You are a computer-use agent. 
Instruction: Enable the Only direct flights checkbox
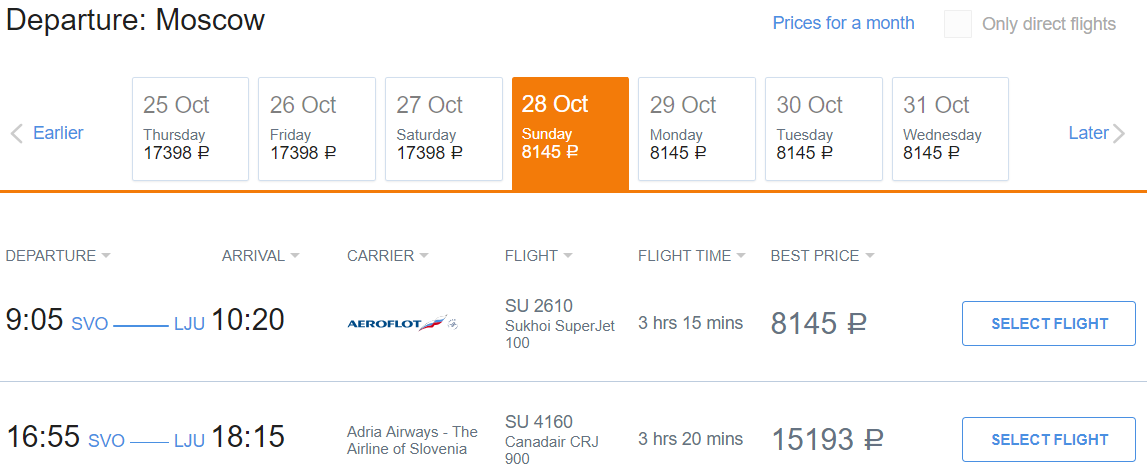pos(958,24)
